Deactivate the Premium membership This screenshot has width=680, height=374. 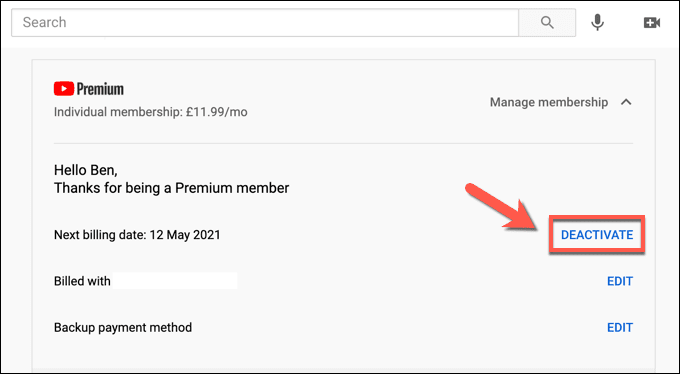click(x=597, y=235)
